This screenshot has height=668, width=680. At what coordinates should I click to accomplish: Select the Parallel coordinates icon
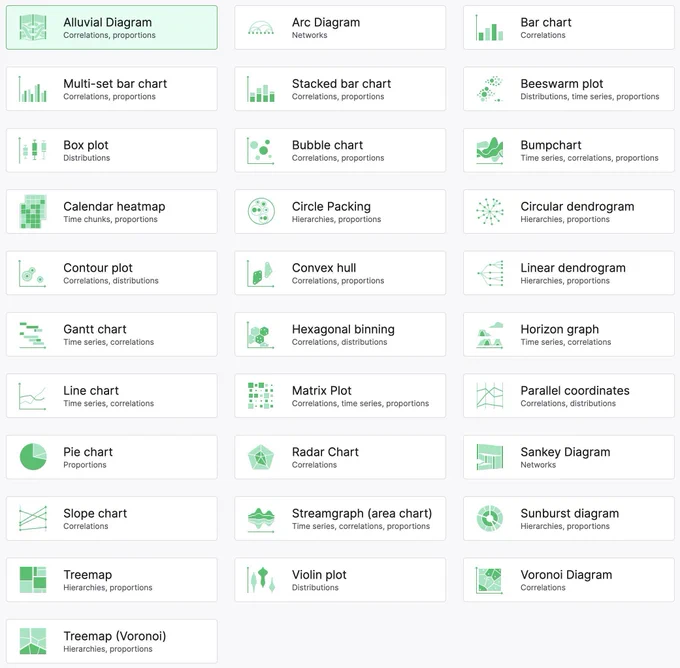[x=490, y=396]
